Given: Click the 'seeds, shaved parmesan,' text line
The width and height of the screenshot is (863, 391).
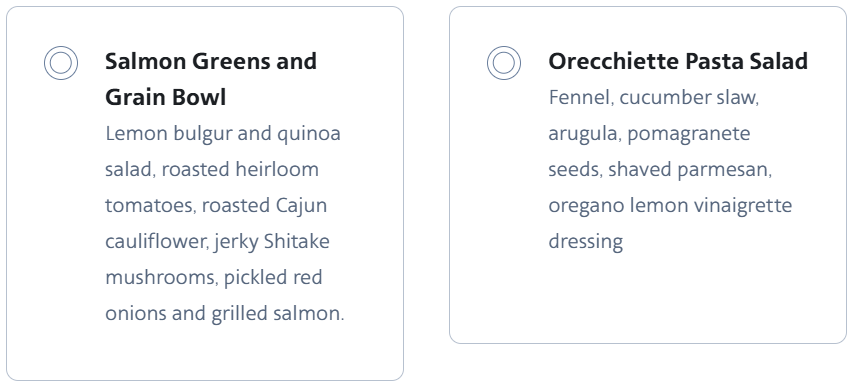Looking at the screenshot, I should [660, 170].
